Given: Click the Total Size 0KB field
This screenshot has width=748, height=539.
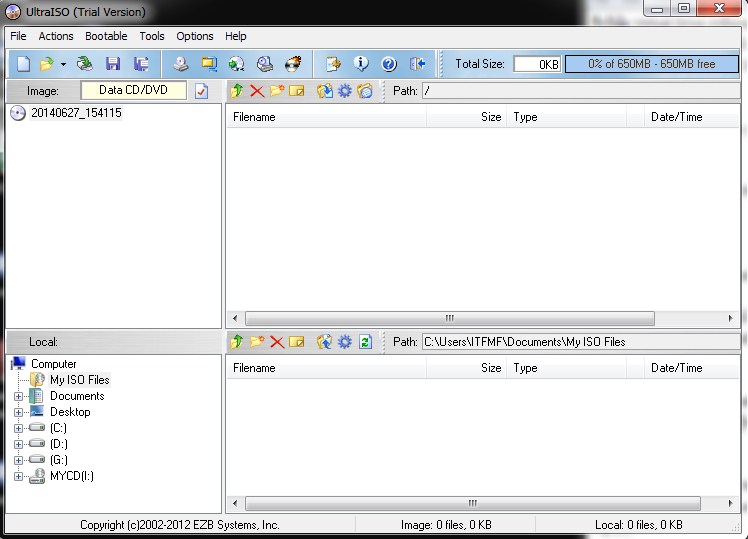Looking at the screenshot, I should click(x=537, y=64).
